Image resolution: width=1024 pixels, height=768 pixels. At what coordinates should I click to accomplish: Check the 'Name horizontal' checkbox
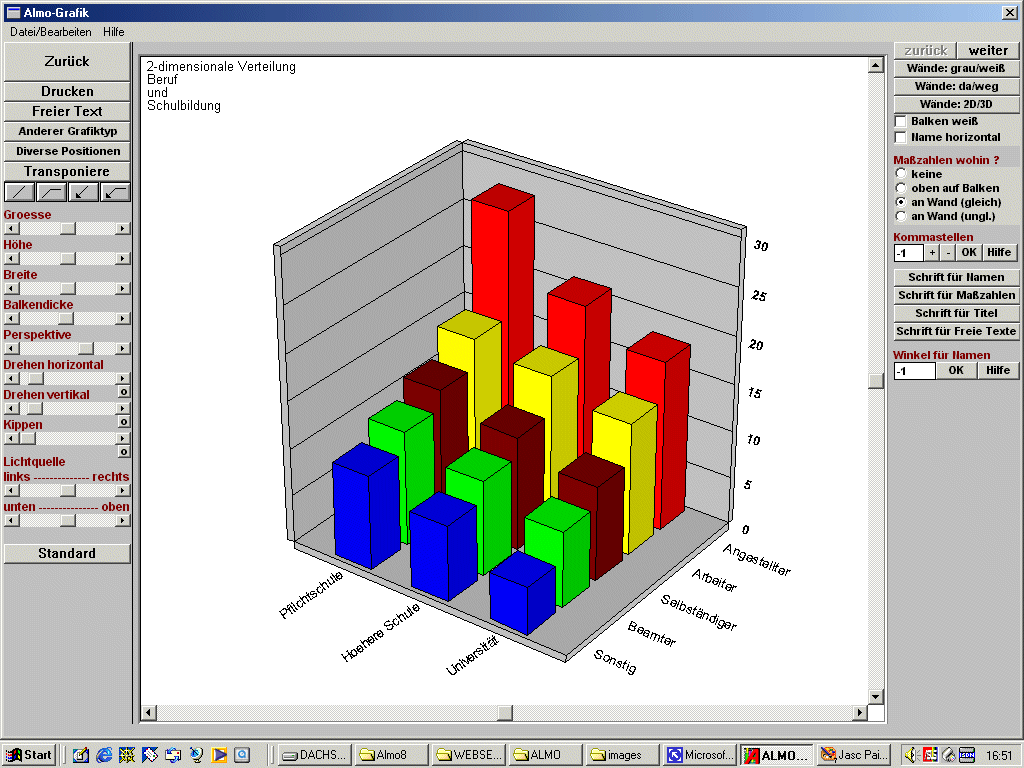coord(900,137)
